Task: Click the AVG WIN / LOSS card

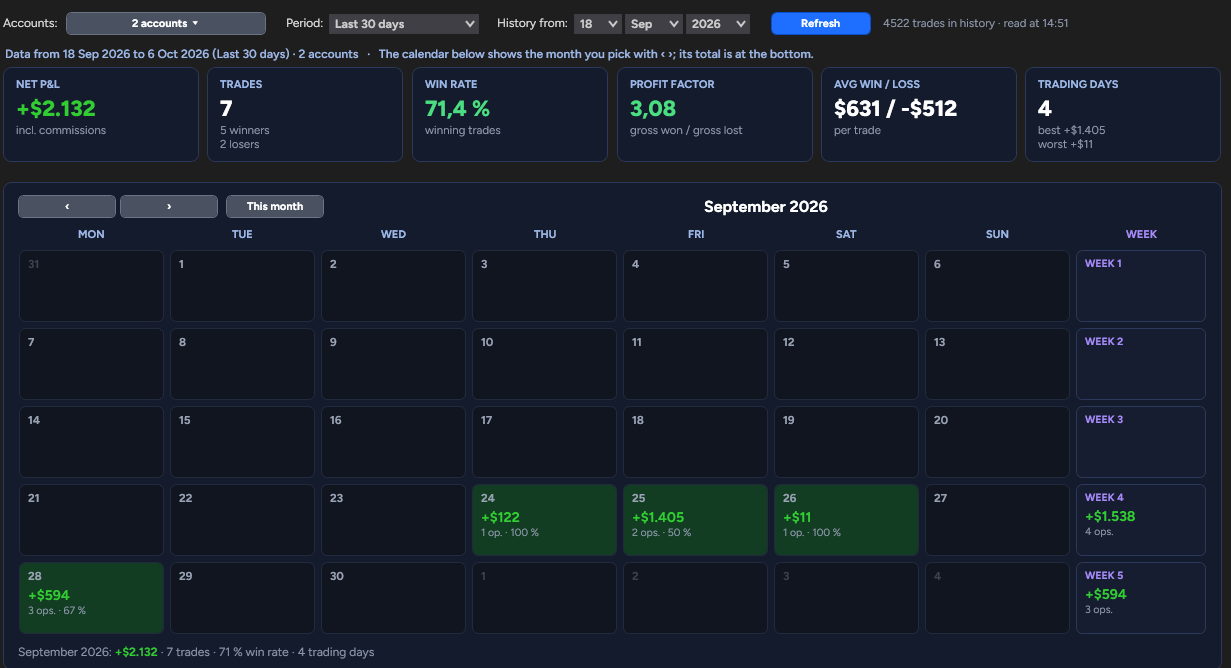Action: tap(919, 115)
